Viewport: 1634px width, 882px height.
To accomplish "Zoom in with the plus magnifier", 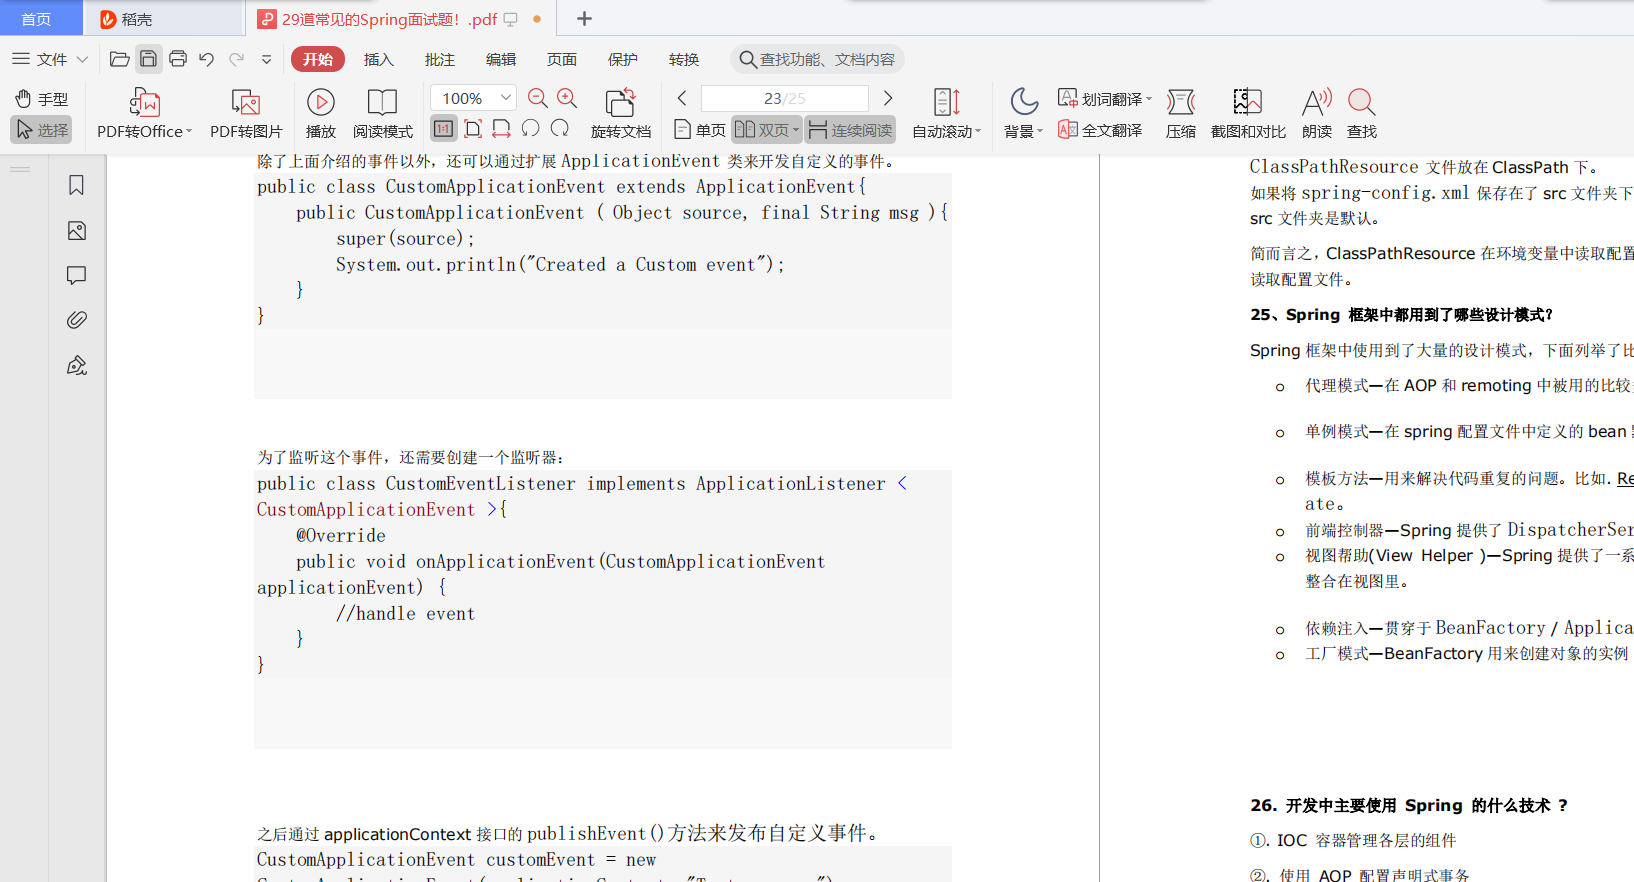I will pyautogui.click(x=567, y=98).
